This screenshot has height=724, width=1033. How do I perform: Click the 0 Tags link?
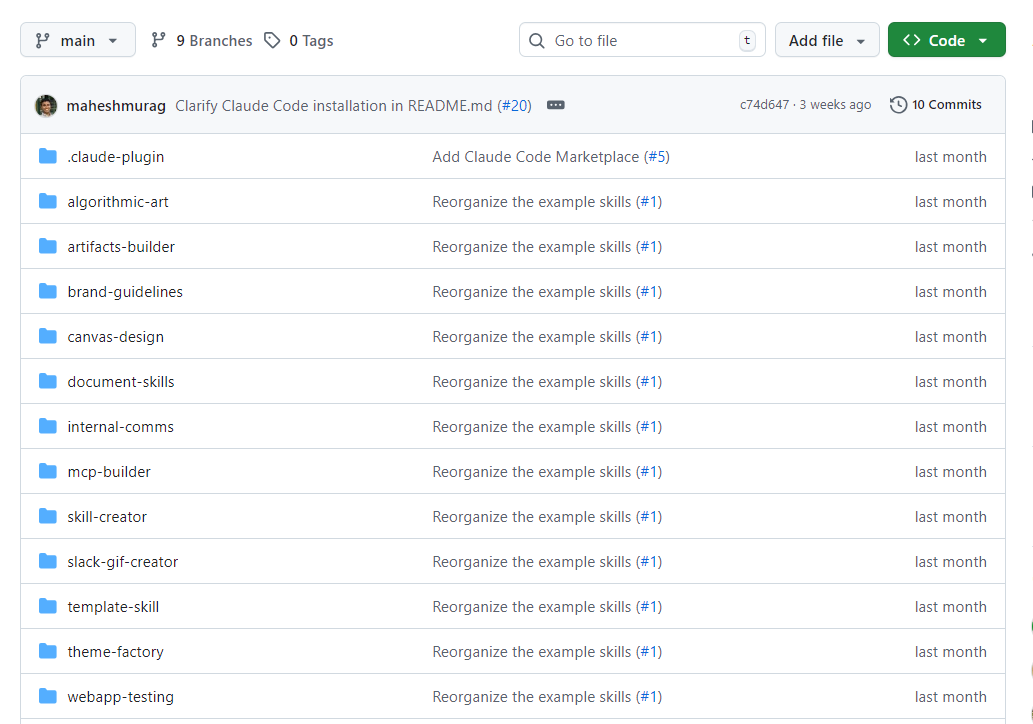click(298, 41)
